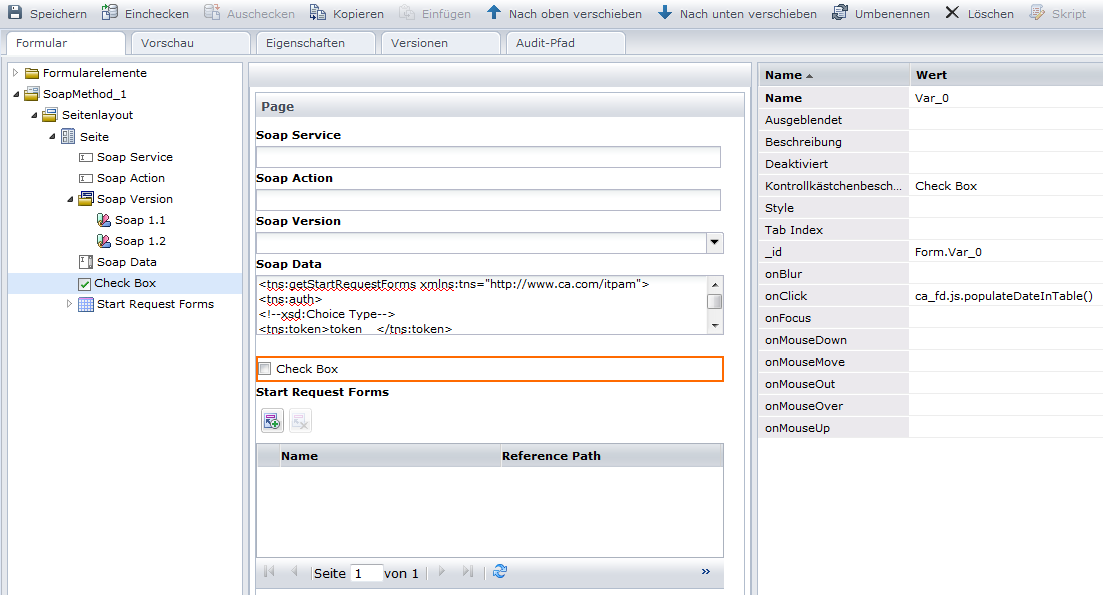
Task: Click the Umbenennen rename icon
Action: pos(839,13)
